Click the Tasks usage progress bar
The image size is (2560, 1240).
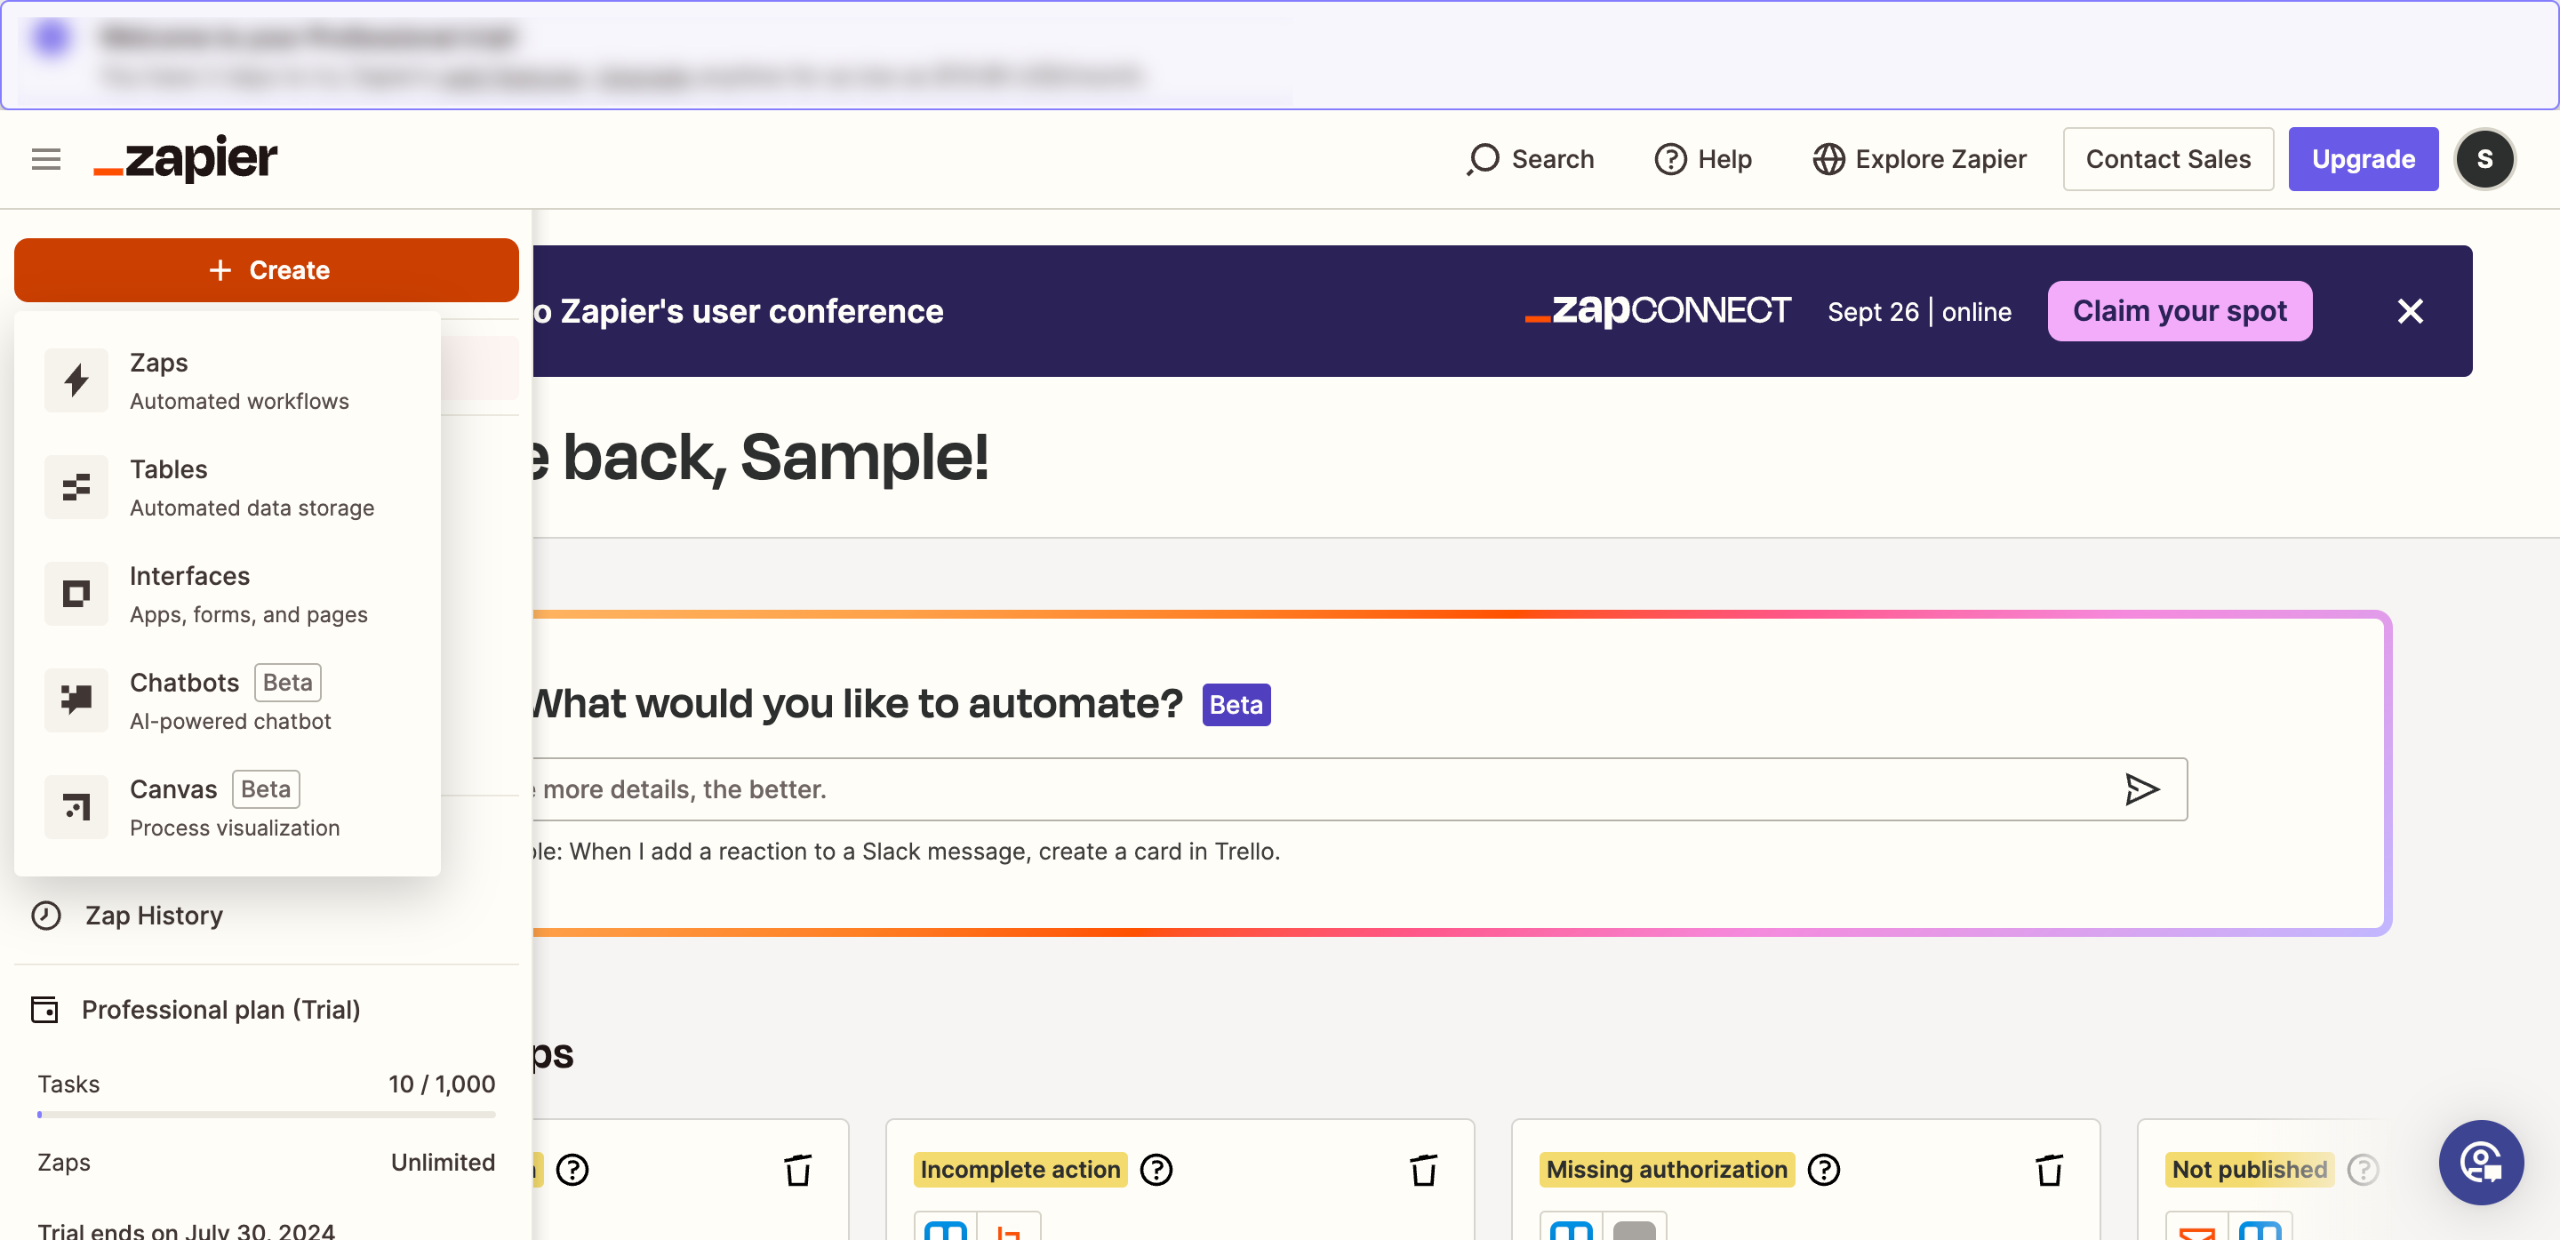[x=267, y=1114]
